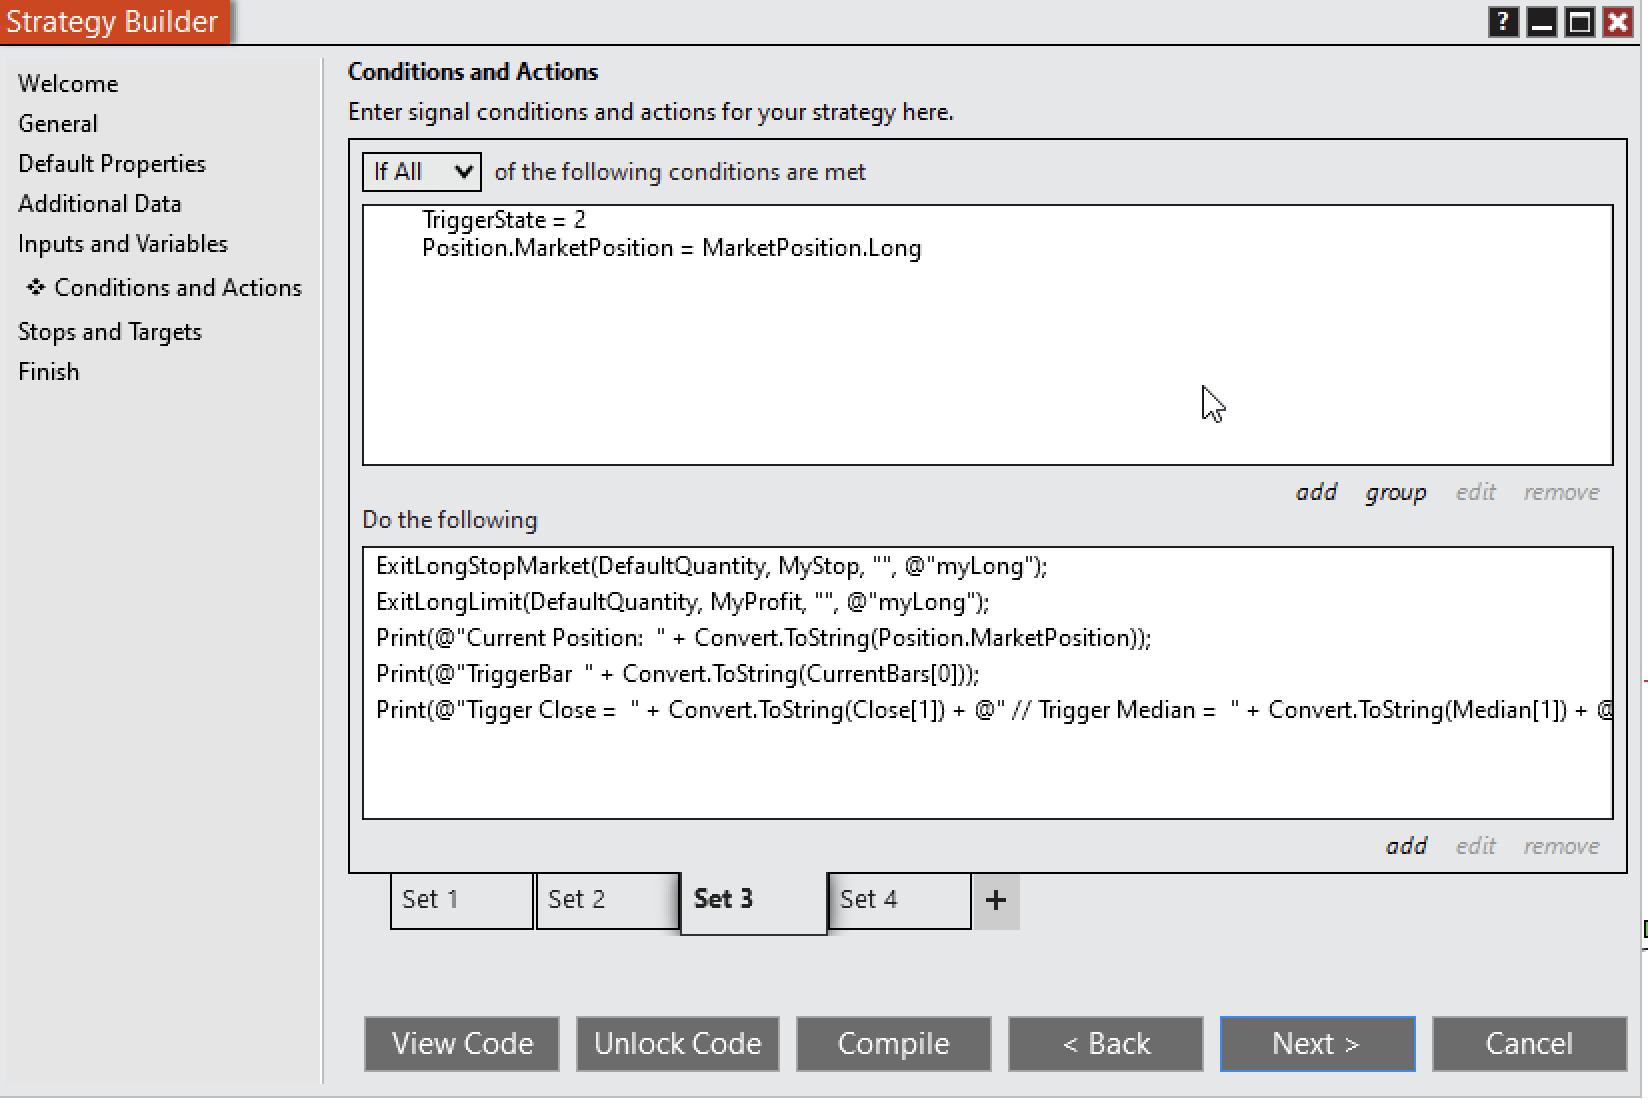Screen dimensions: 1648x1100
Task: Go to the Welcome page
Action: click(68, 84)
